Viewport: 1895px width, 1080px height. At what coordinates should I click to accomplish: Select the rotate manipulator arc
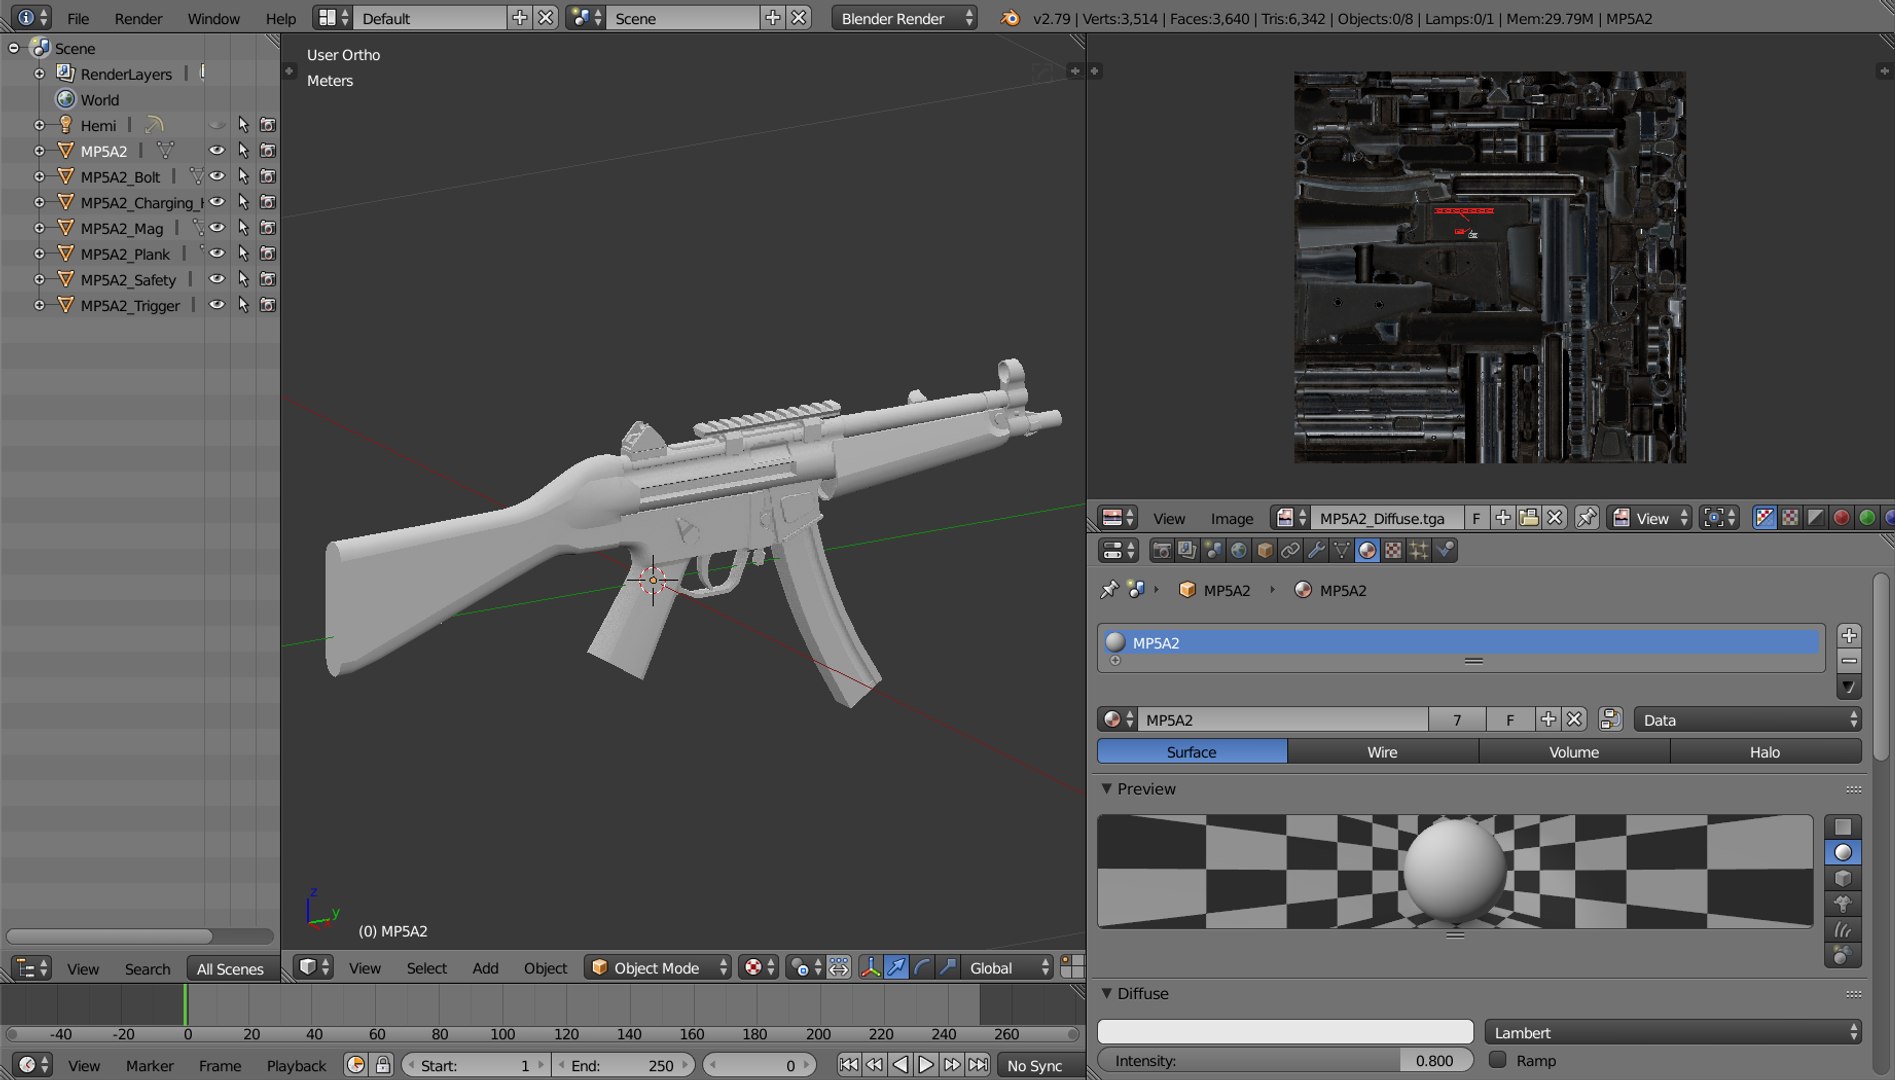[923, 967]
